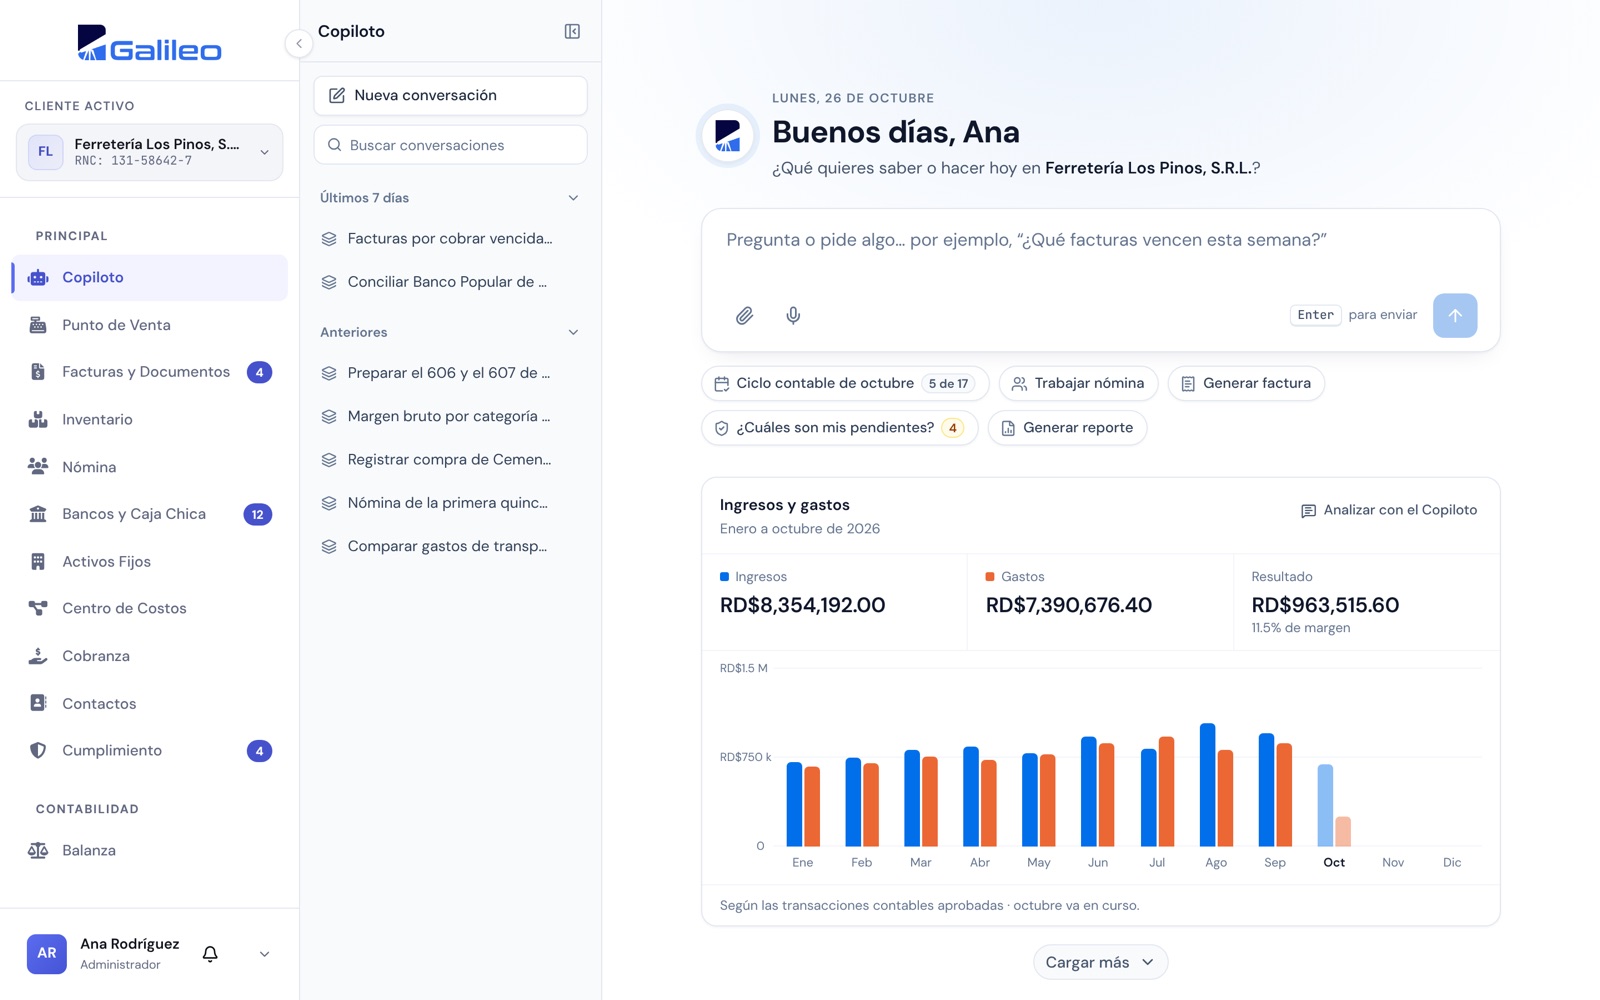This screenshot has width=1600, height=1000.
Task: Open Punto de Venta in sidebar
Action: click(x=150, y=325)
